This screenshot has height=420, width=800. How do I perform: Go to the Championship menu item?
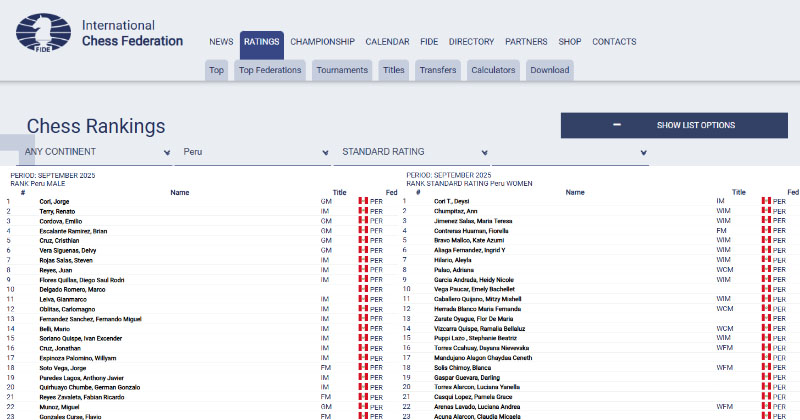pos(322,42)
